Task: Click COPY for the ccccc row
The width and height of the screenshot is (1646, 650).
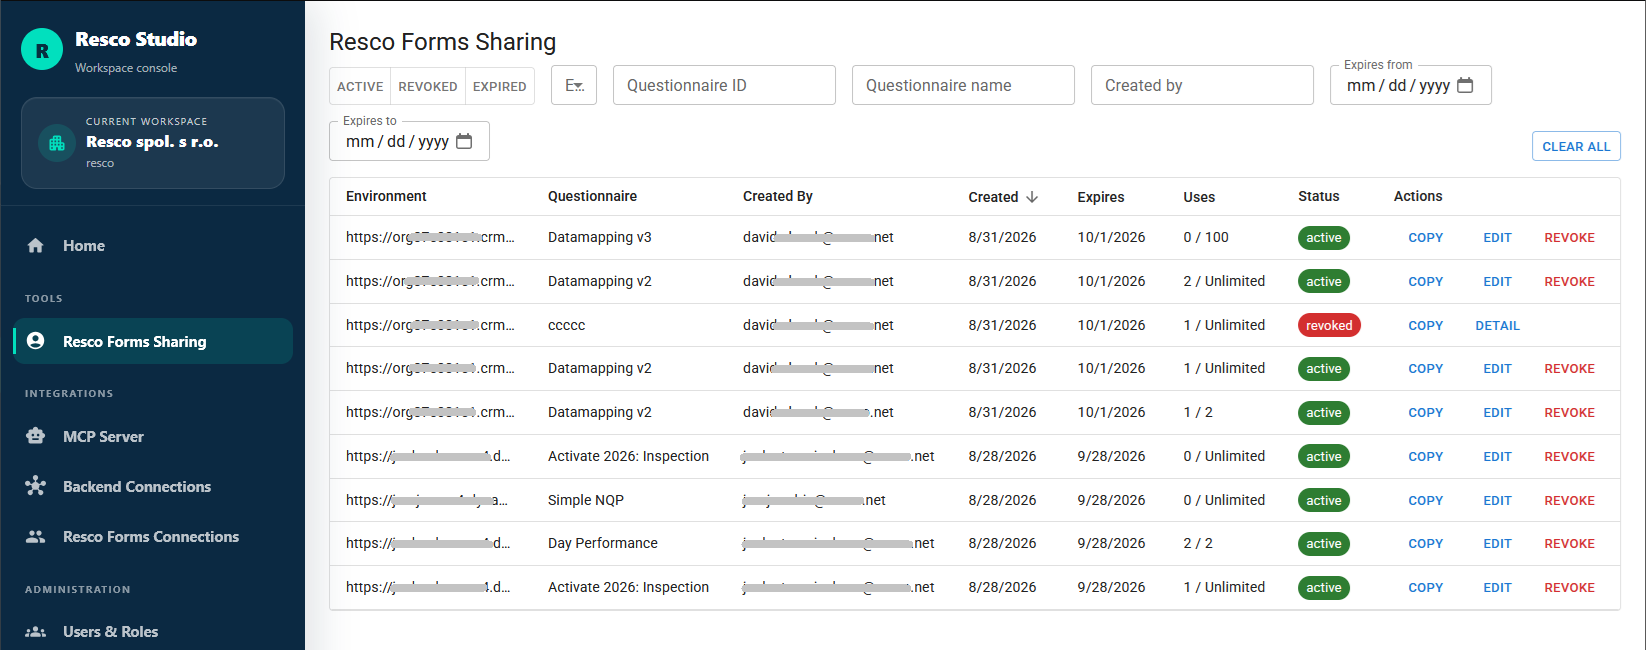Action: click(x=1425, y=326)
